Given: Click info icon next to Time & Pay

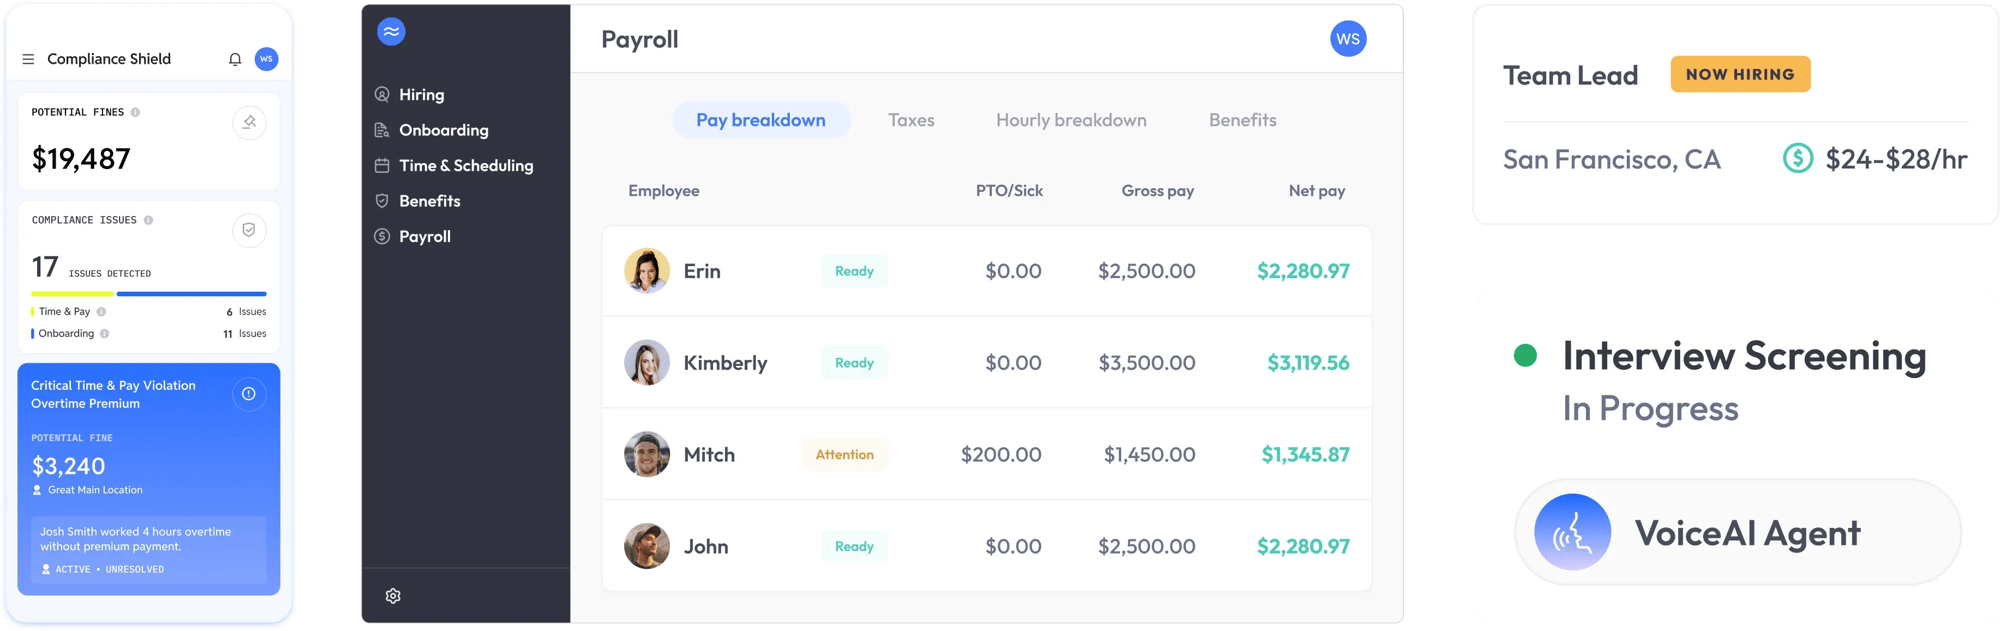Looking at the screenshot, I should (101, 312).
